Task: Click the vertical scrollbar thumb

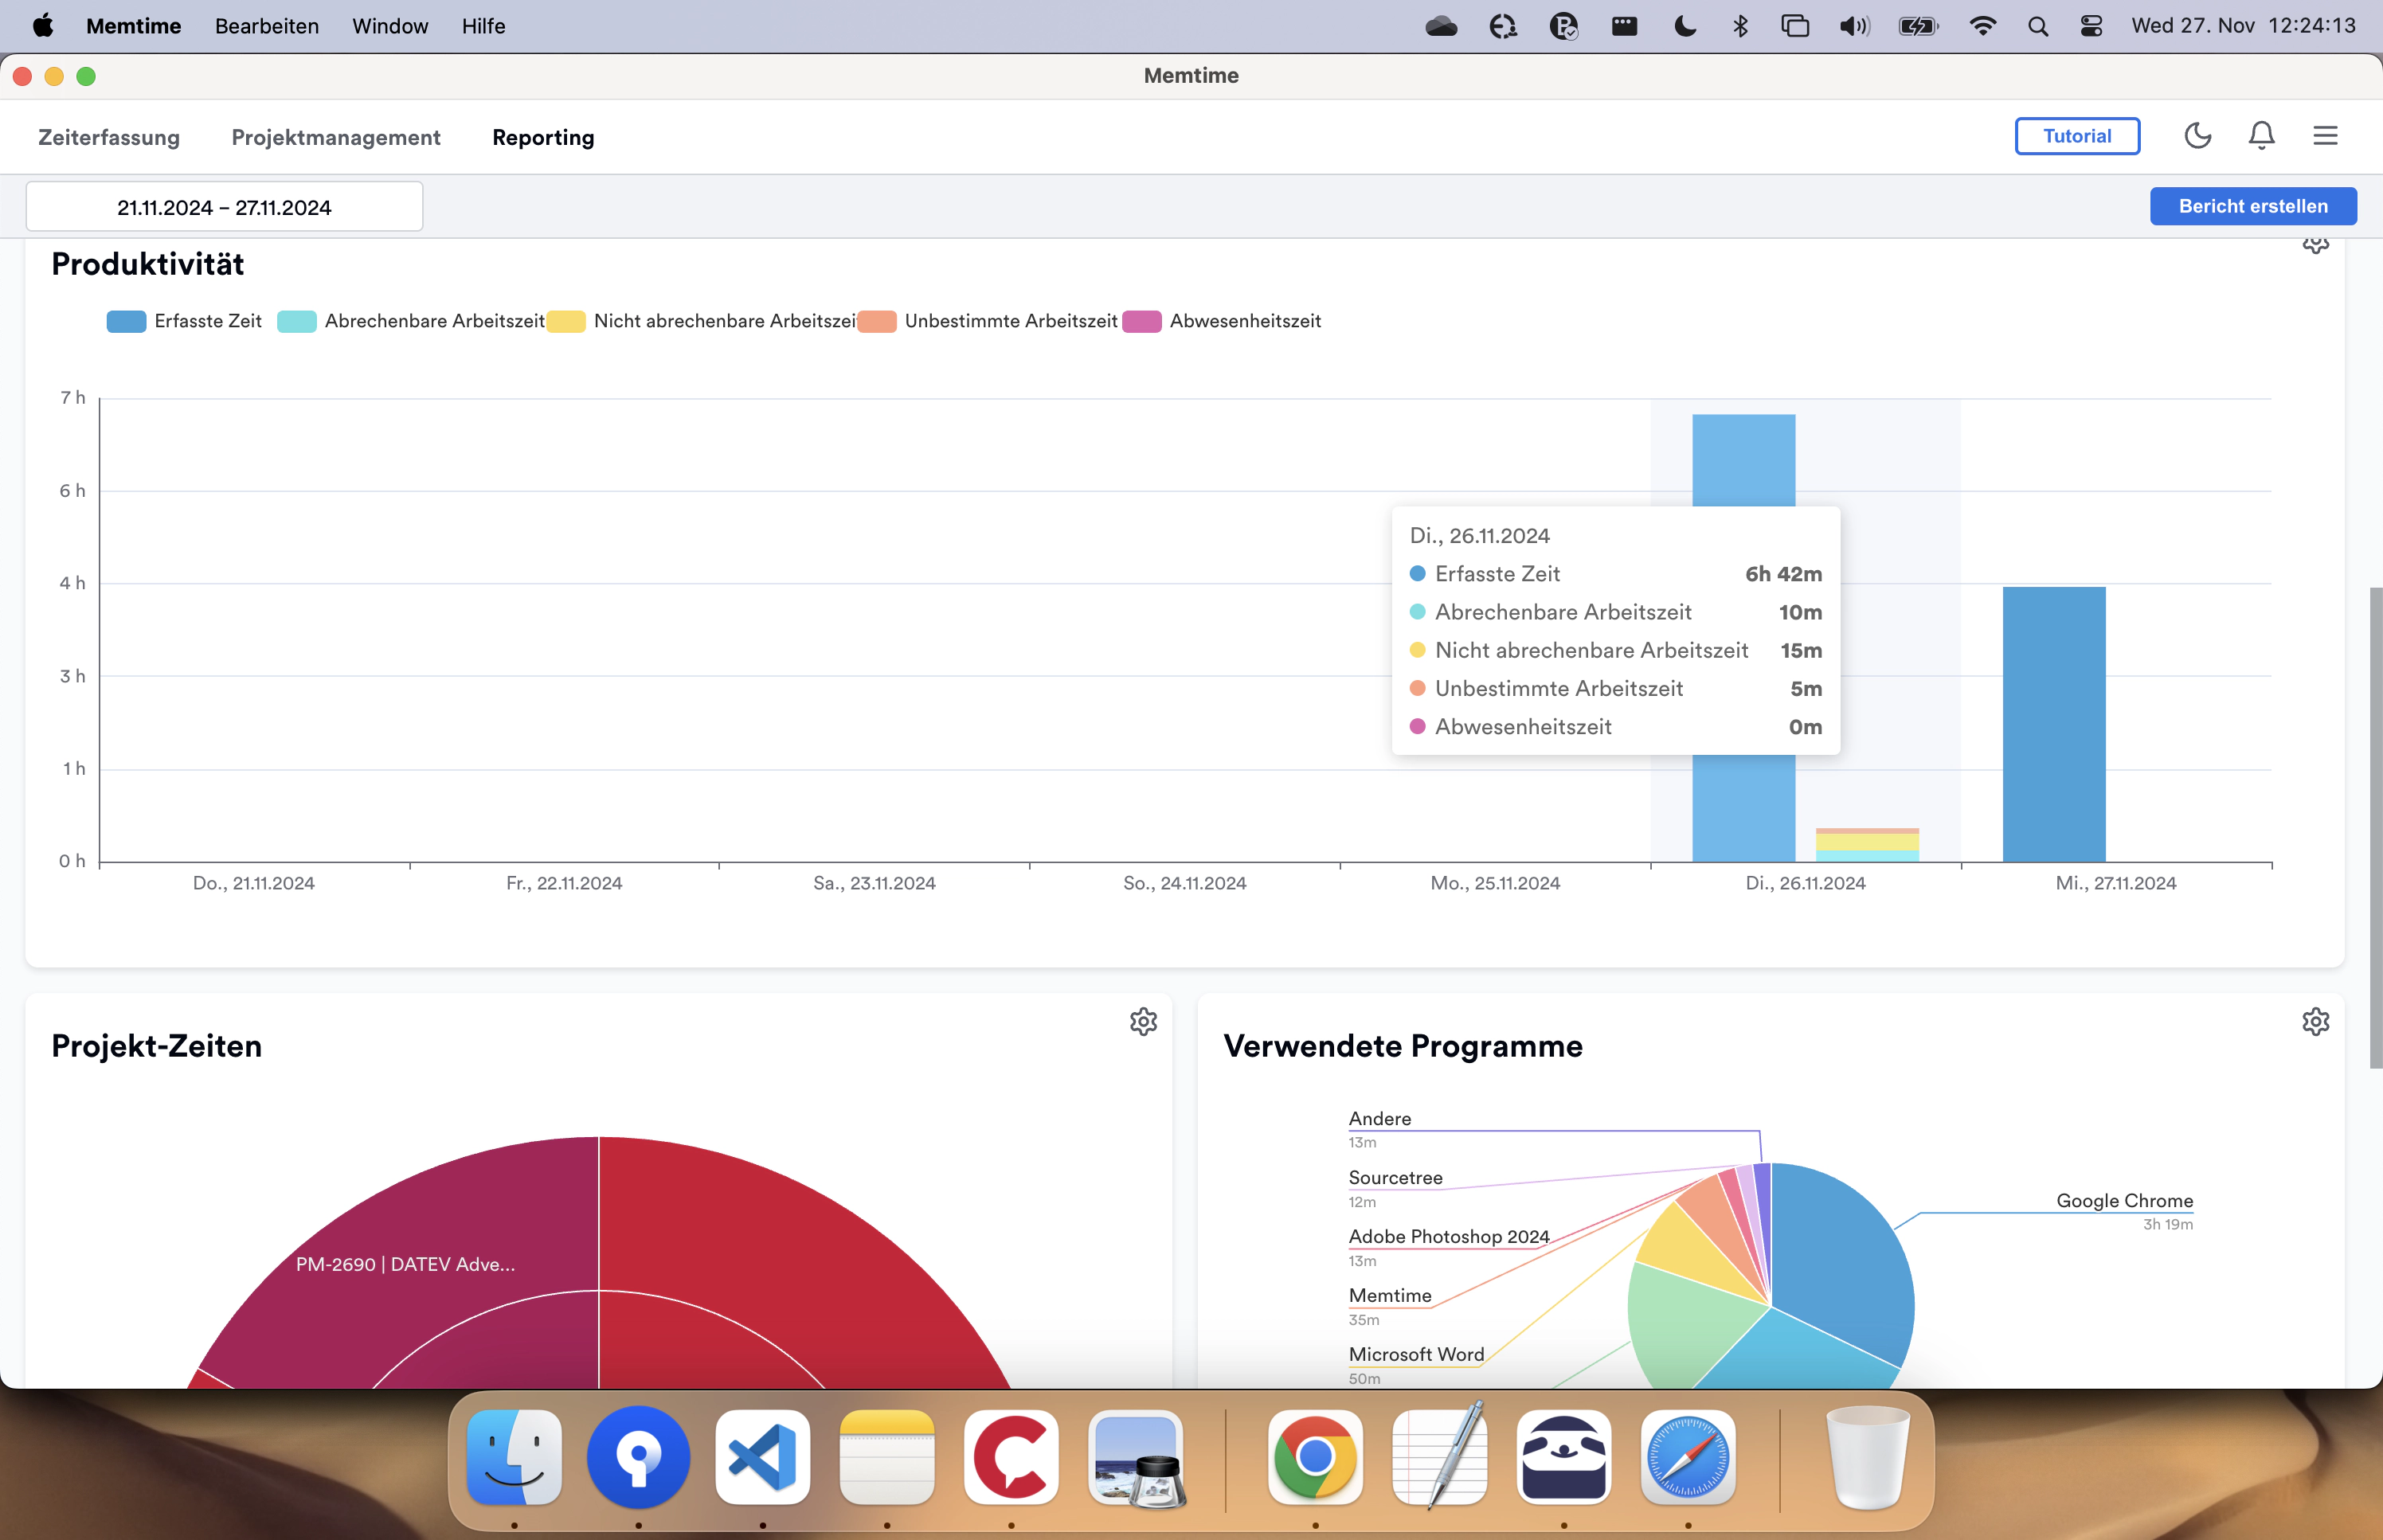Action: [2375, 828]
